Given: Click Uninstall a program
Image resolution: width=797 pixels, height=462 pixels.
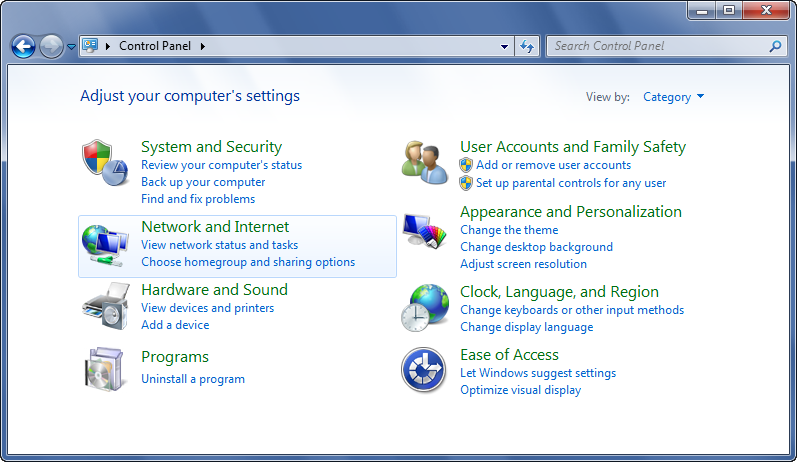Looking at the screenshot, I should click(193, 379).
